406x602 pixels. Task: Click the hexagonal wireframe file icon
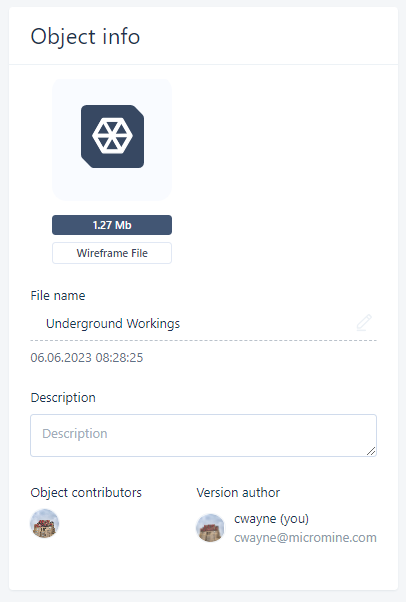(x=112, y=136)
